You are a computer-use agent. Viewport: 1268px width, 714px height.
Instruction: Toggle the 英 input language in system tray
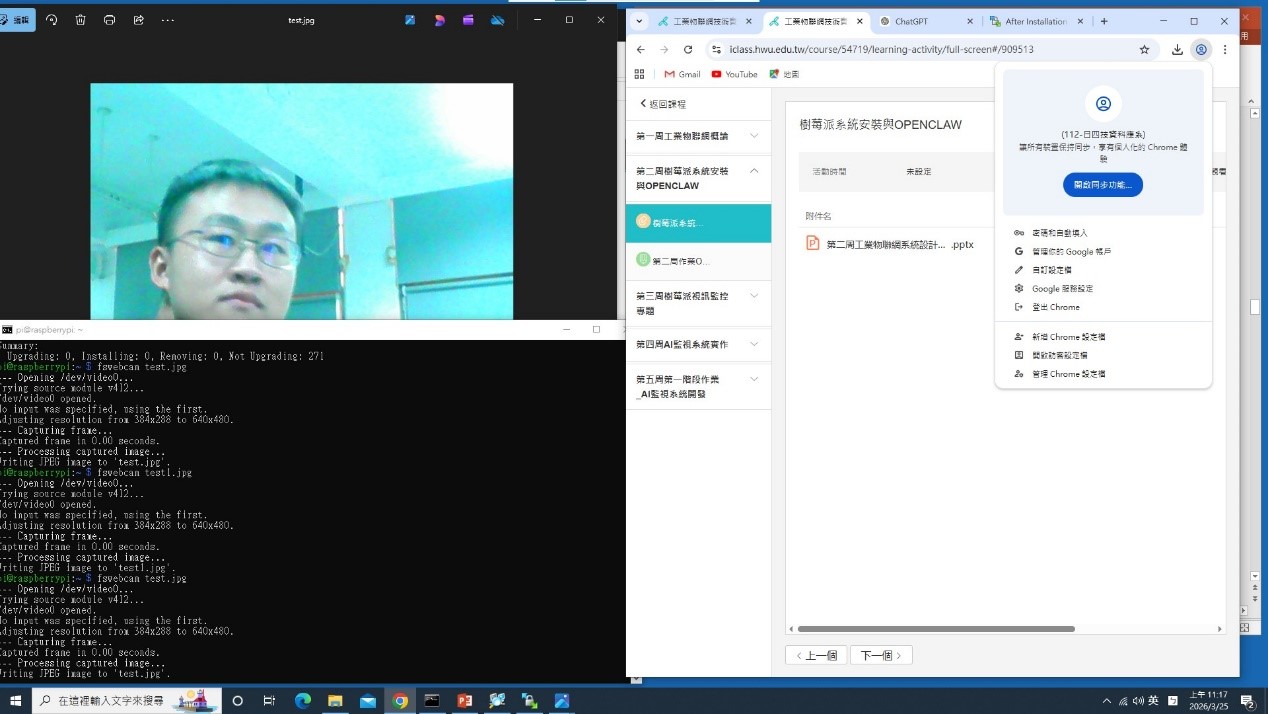tap(1153, 701)
